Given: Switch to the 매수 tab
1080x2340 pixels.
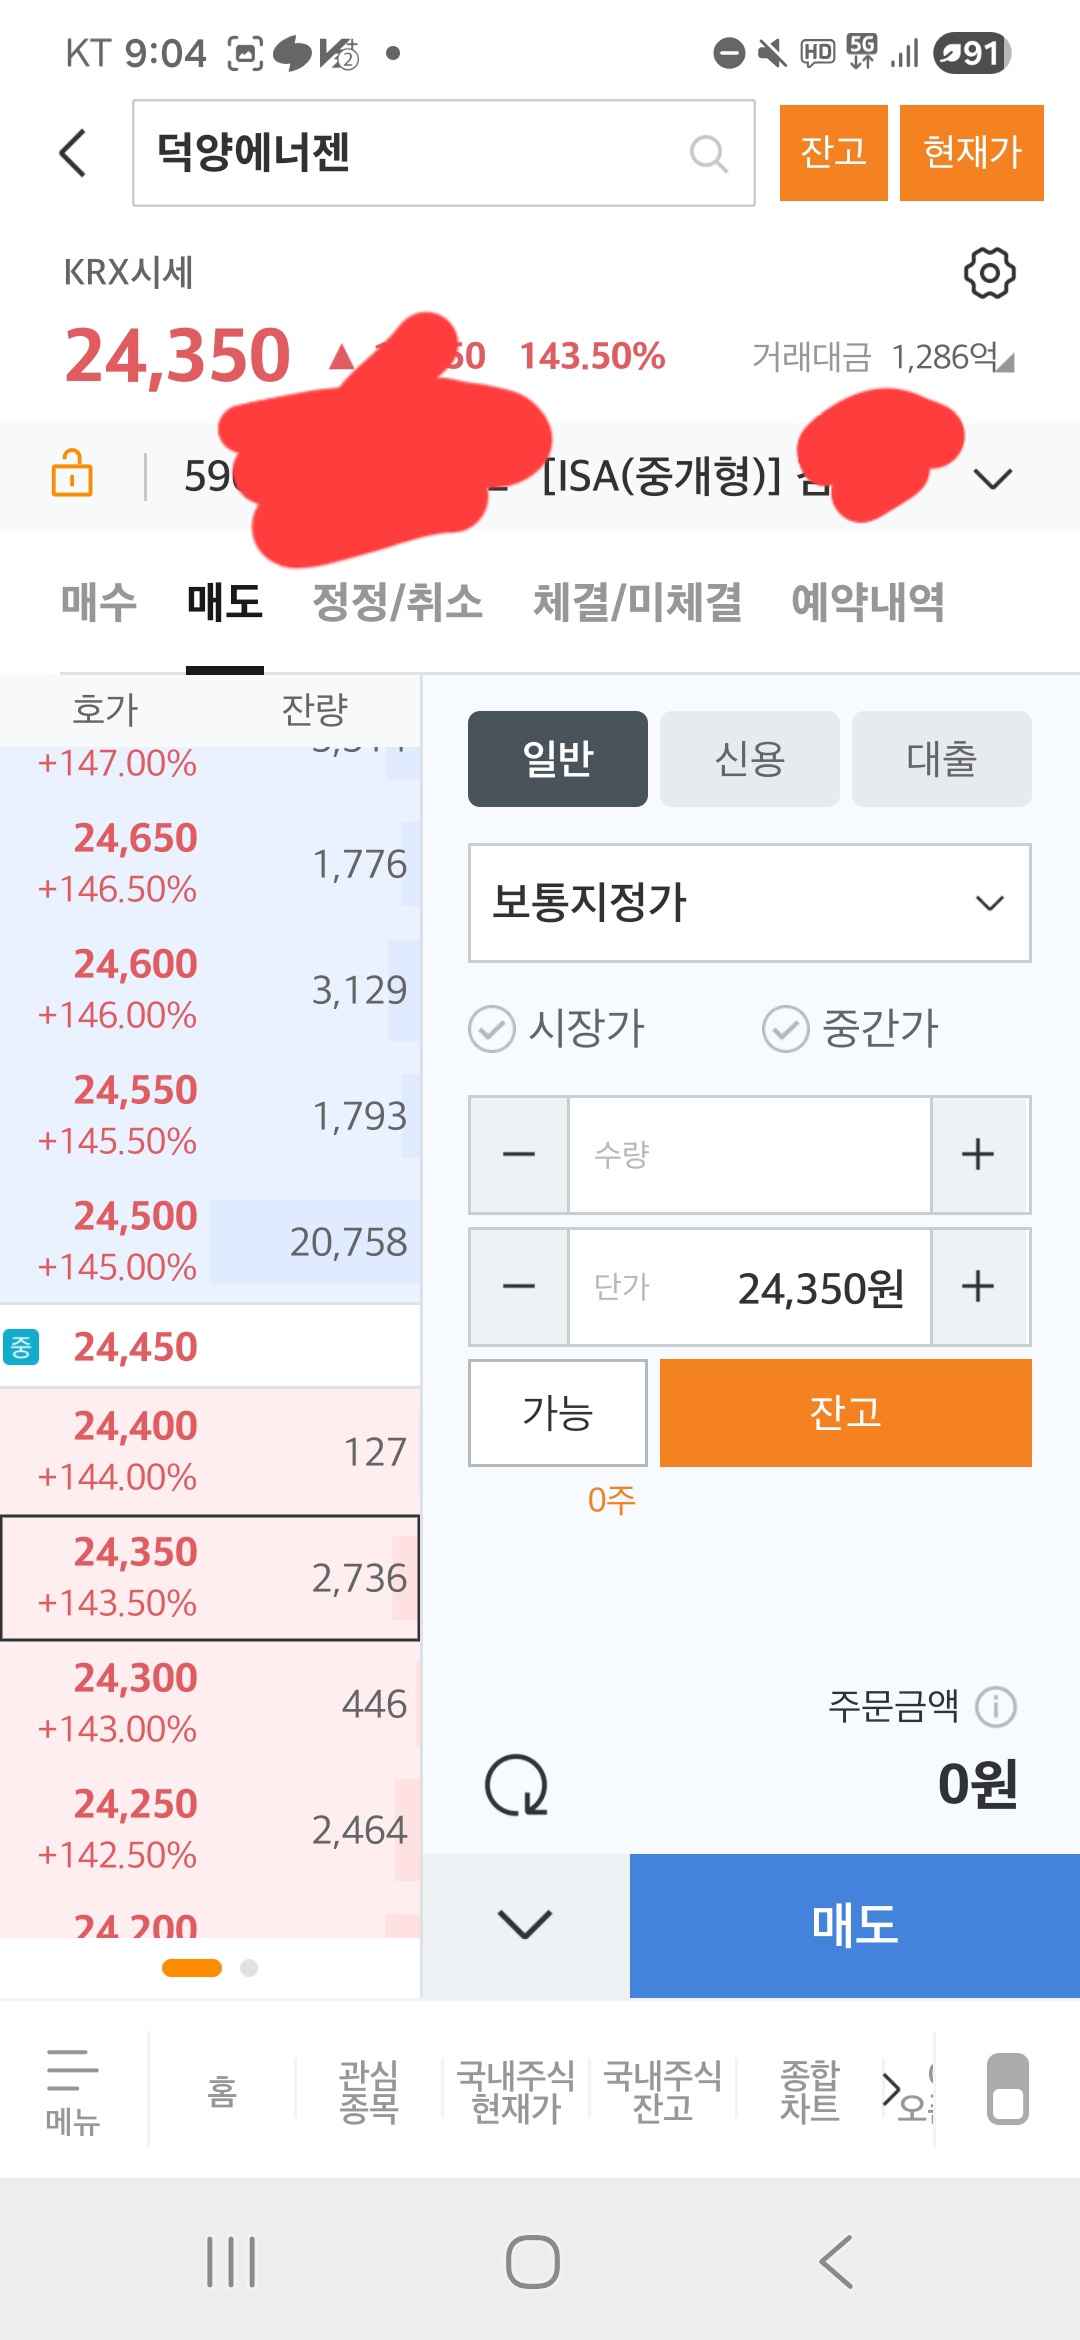Looking at the screenshot, I should pos(98,602).
